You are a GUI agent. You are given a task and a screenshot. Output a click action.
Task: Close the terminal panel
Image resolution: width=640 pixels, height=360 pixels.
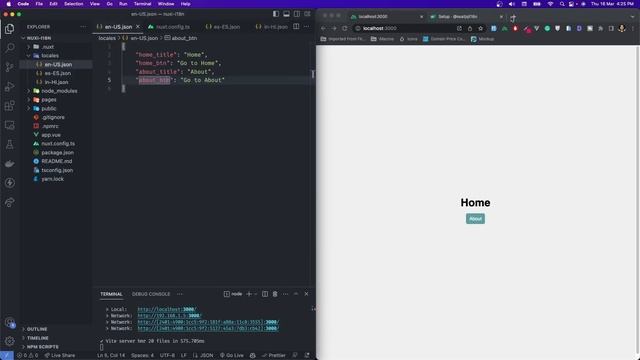tap(307, 294)
